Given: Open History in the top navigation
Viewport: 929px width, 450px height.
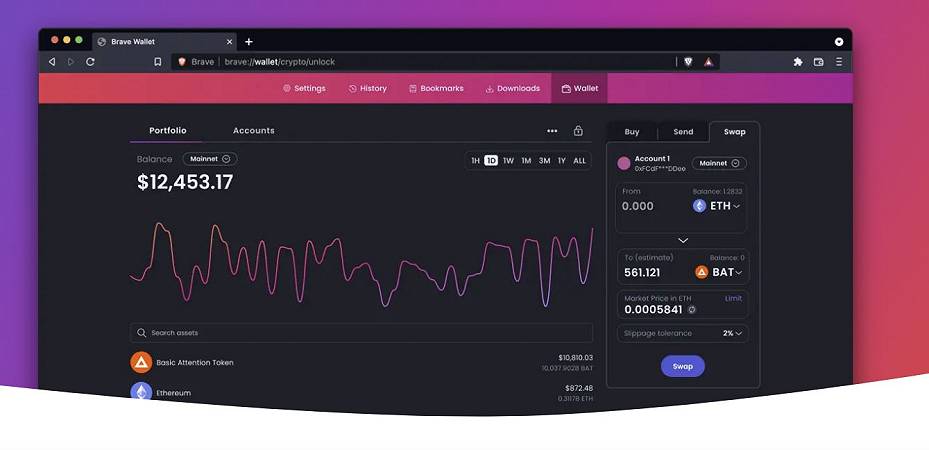Looking at the screenshot, I should click(x=367, y=88).
